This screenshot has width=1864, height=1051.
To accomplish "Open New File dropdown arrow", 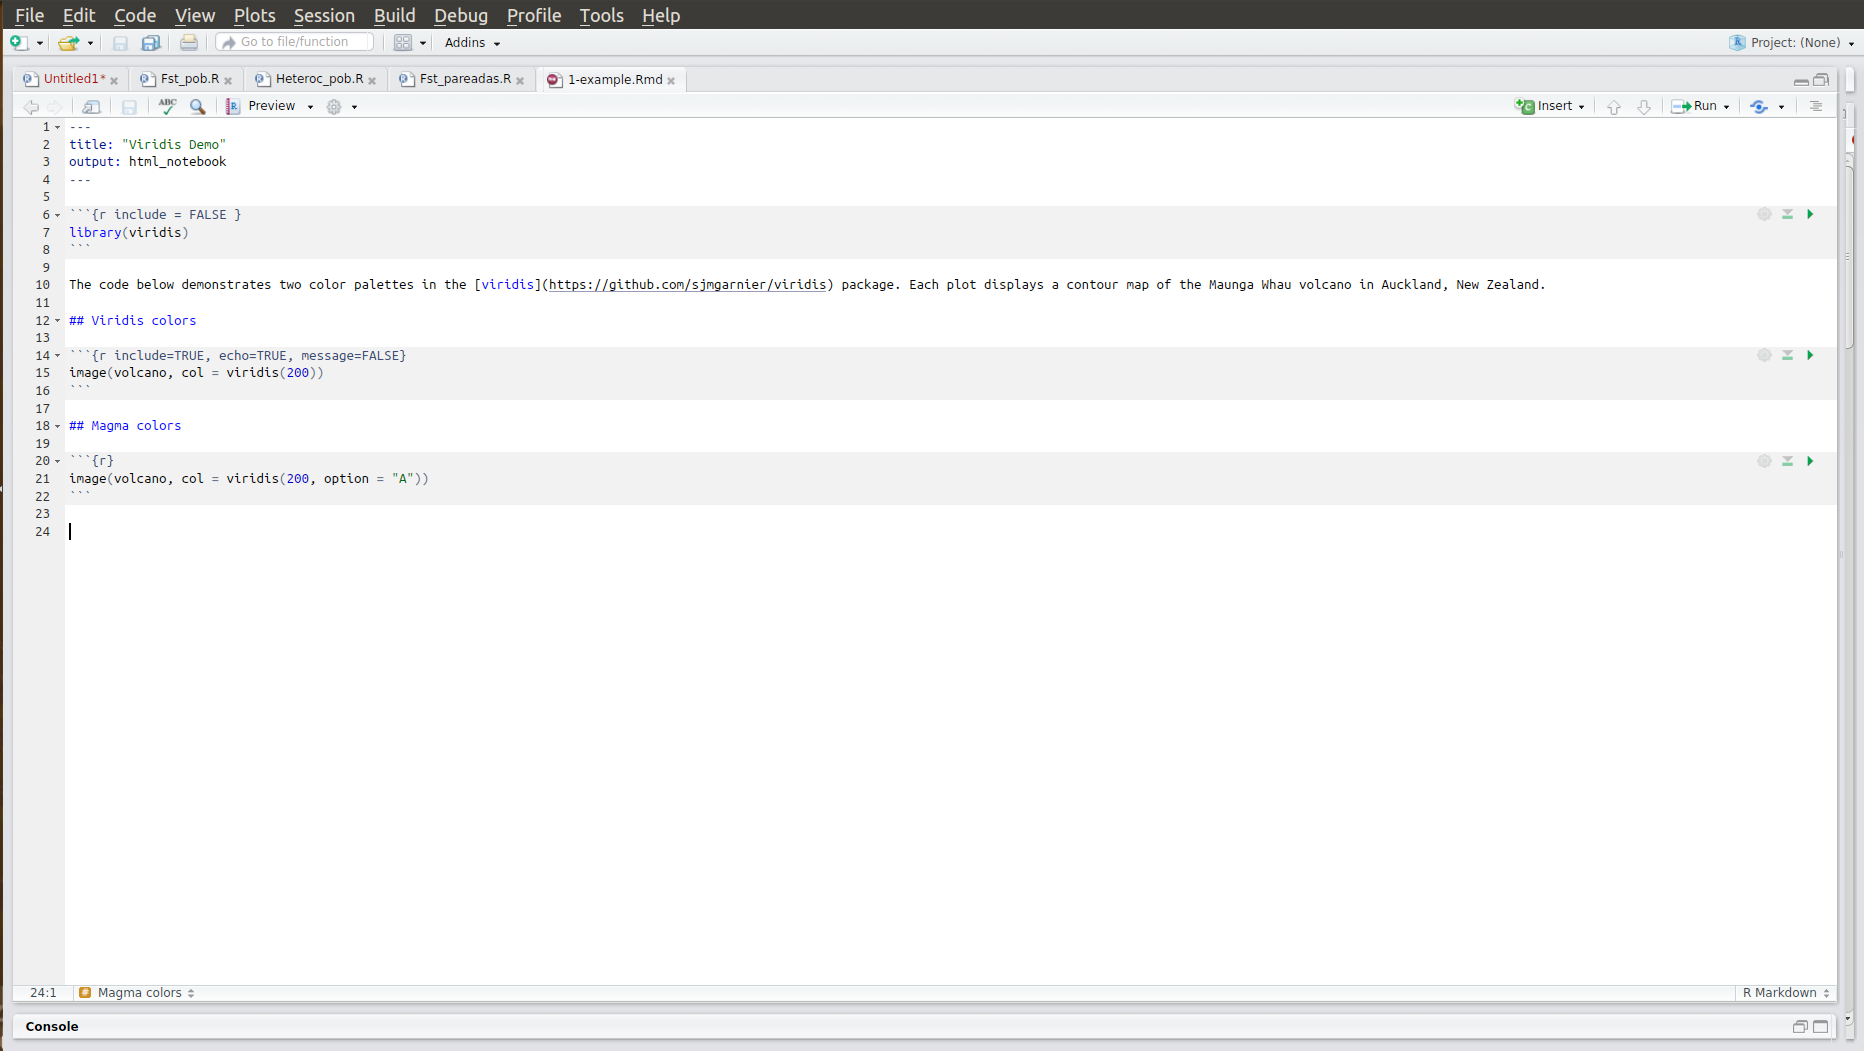I will [40, 43].
